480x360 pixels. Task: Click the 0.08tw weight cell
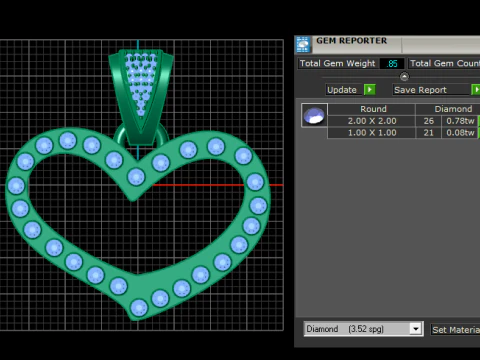click(x=460, y=133)
